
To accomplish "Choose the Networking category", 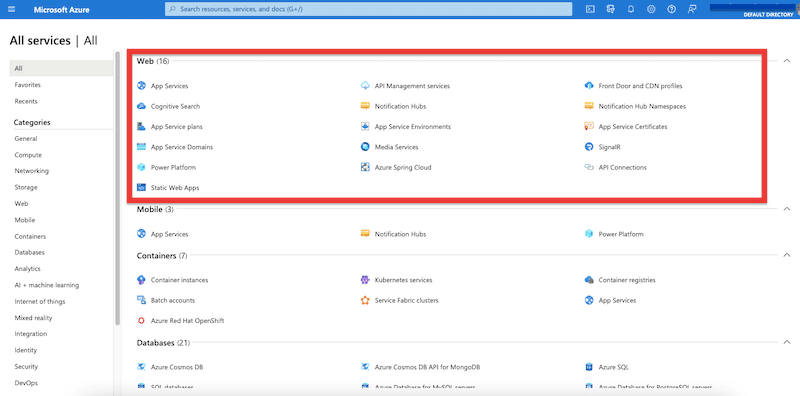I will 32,171.
